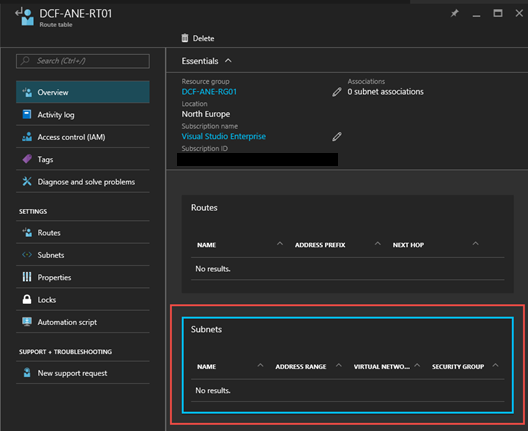Pin the blade with the pushpin icon
This screenshot has height=431, width=528.
click(x=455, y=13)
